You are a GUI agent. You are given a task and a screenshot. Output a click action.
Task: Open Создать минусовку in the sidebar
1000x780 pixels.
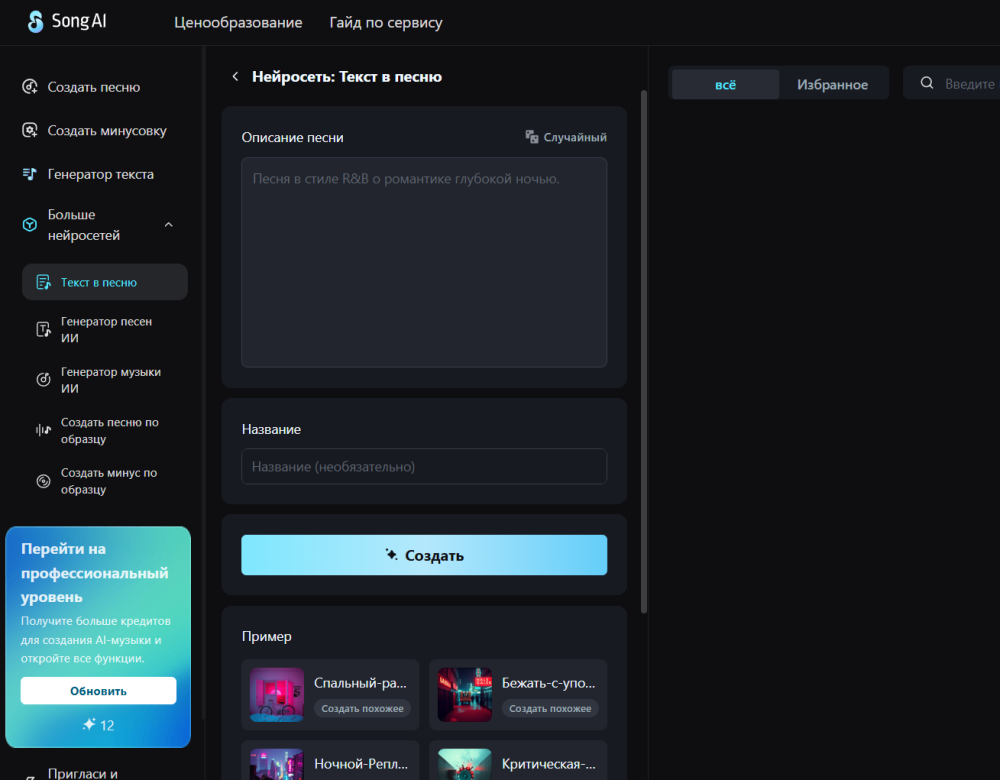pos(107,130)
